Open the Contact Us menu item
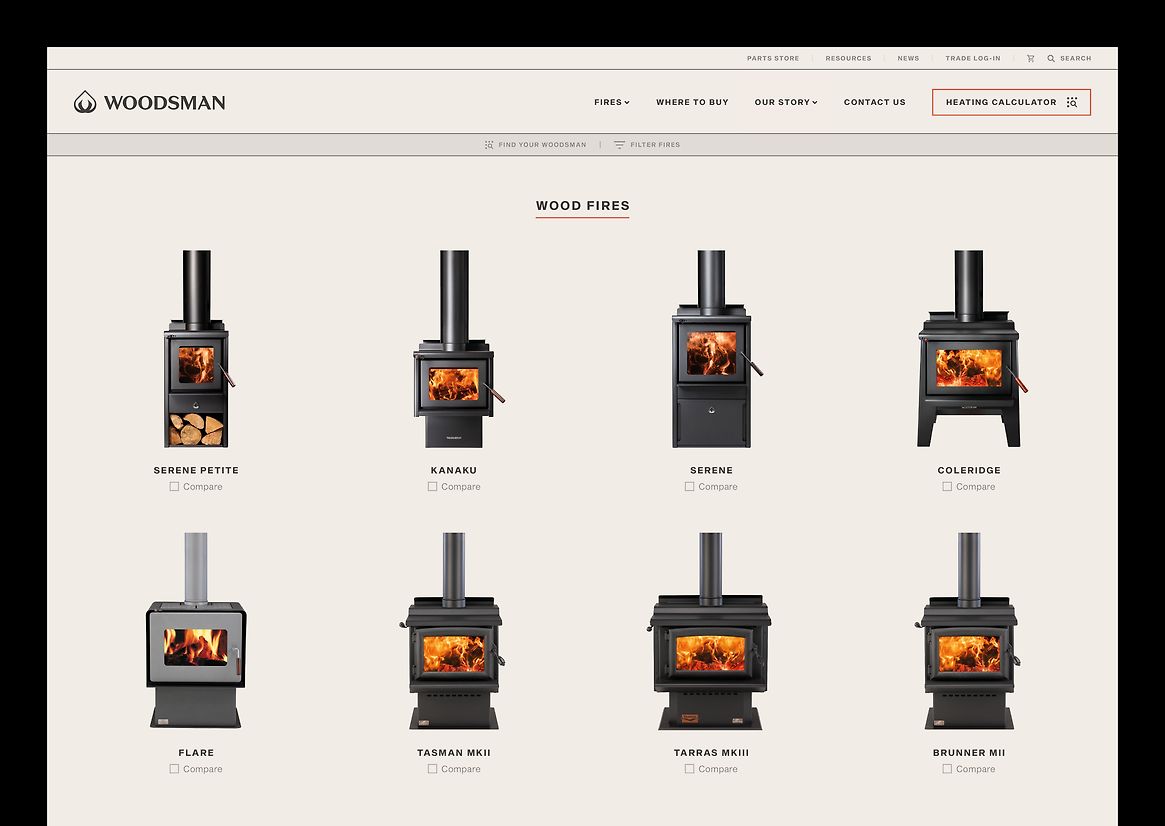The width and height of the screenshot is (1165, 826). pyautogui.click(x=874, y=102)
